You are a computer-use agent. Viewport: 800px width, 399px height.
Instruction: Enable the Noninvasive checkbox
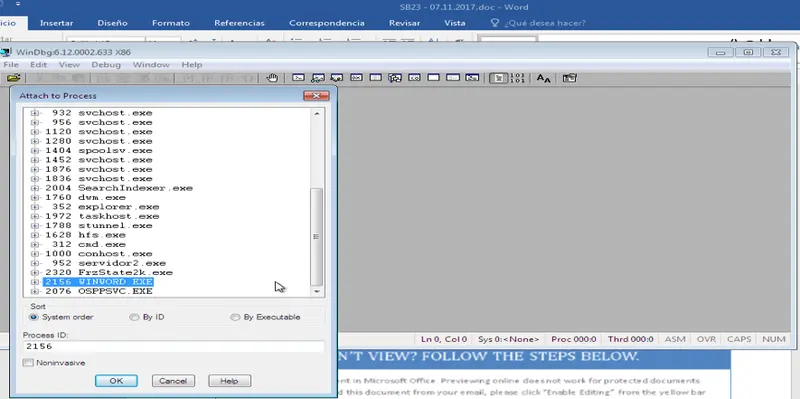pyautogui.click(x=29, y=363)
